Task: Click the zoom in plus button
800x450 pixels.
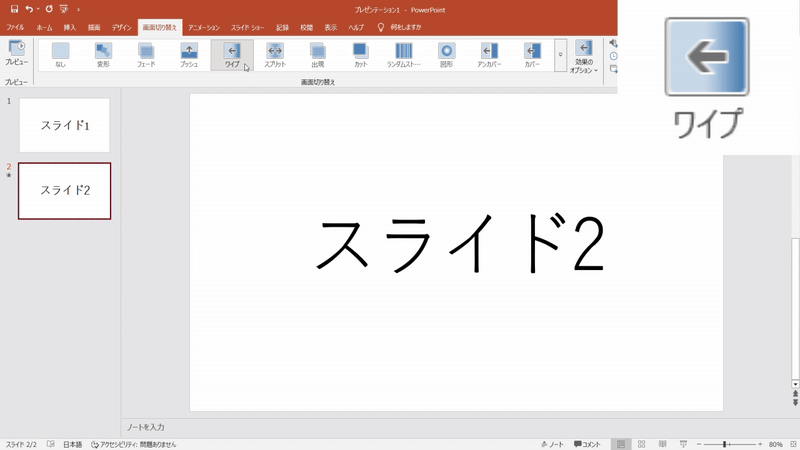Action: pos(760,444)
